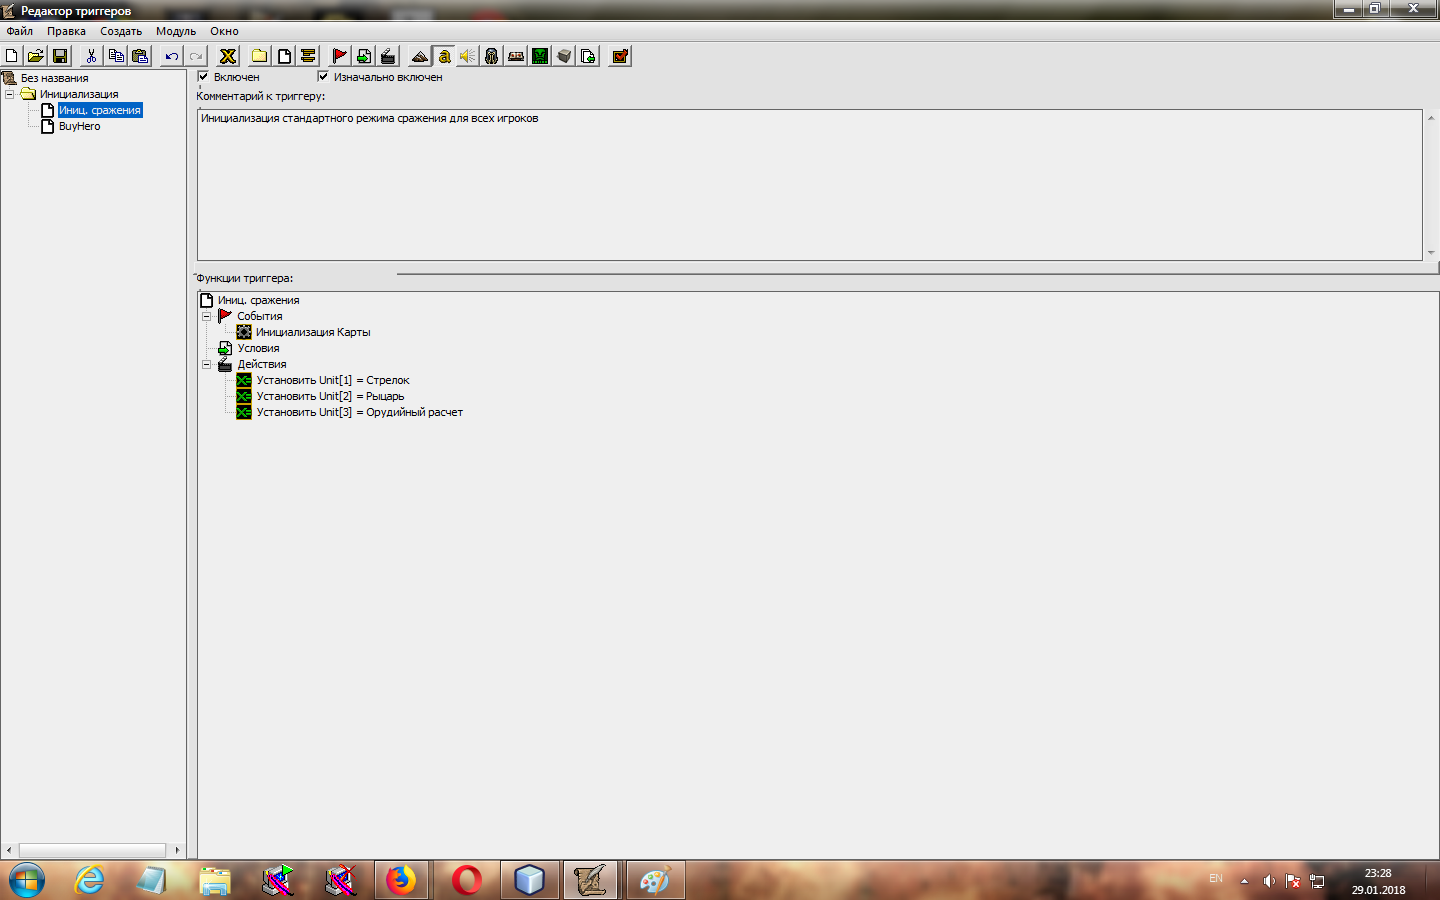1440x900 pixels.
Task: Open a map file from the toolbar
Action: point(36,56)
